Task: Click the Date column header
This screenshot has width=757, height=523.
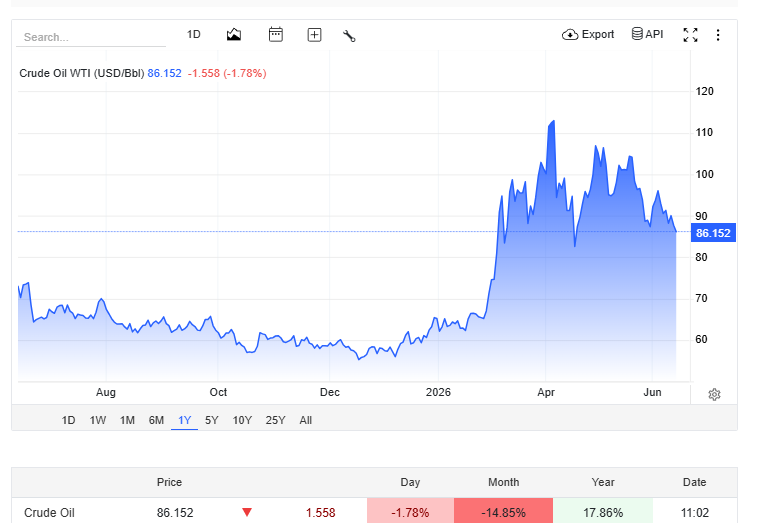Action: click(x=694, y=482)
